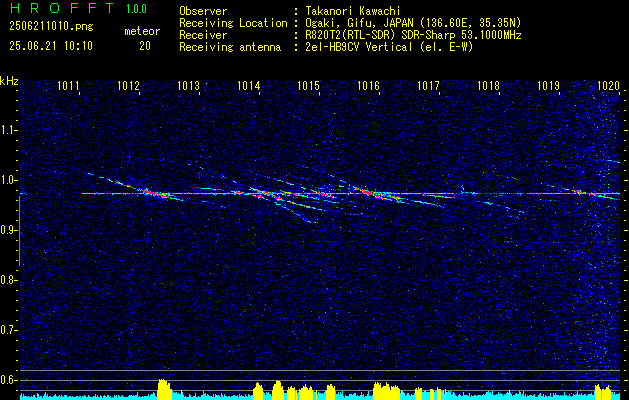Screen dimensions: 629x400
Task: Click the 1018 time axis label
Action: pyautogui.click(x=488, y=86)
